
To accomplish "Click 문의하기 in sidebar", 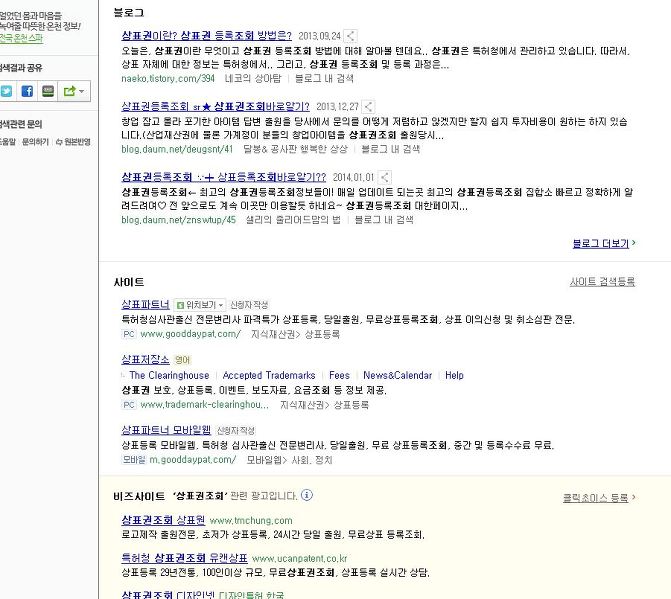I will 35,142.
